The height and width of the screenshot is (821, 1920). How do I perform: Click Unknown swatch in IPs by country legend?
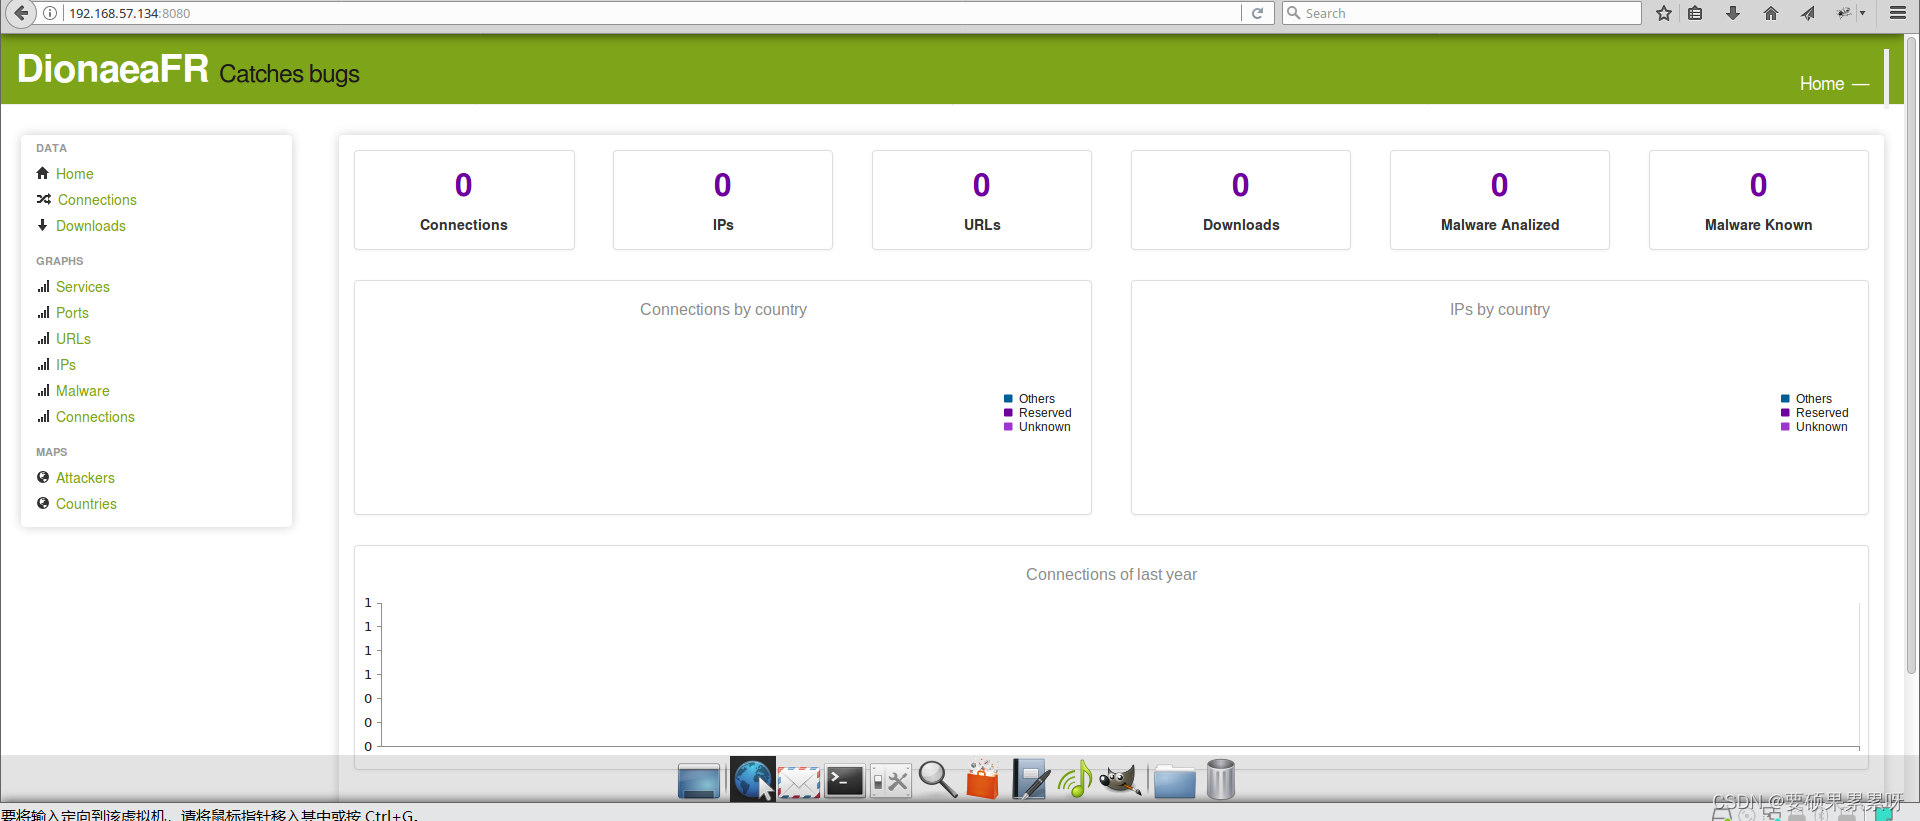(x=1785, y=427)
